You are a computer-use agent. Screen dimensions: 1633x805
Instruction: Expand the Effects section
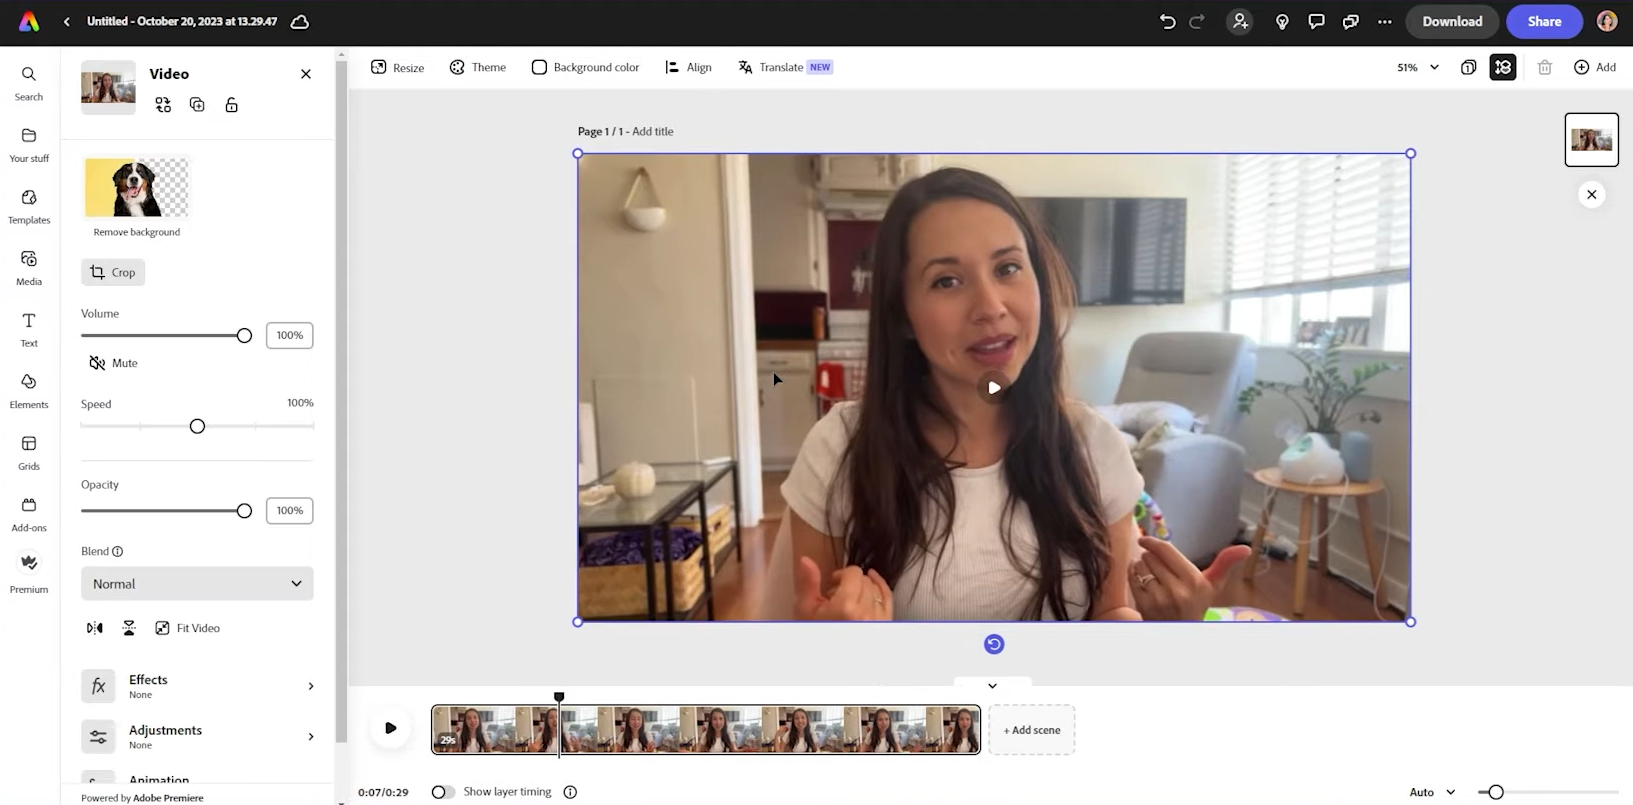point(197,686)
